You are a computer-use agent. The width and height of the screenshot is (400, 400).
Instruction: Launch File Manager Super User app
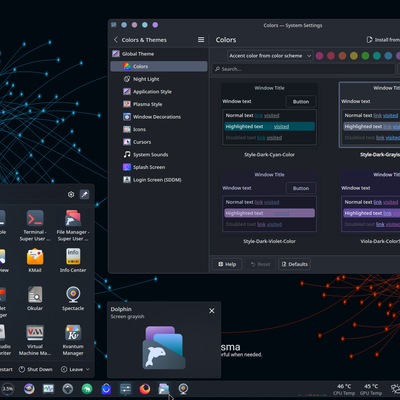pos(73,225)
